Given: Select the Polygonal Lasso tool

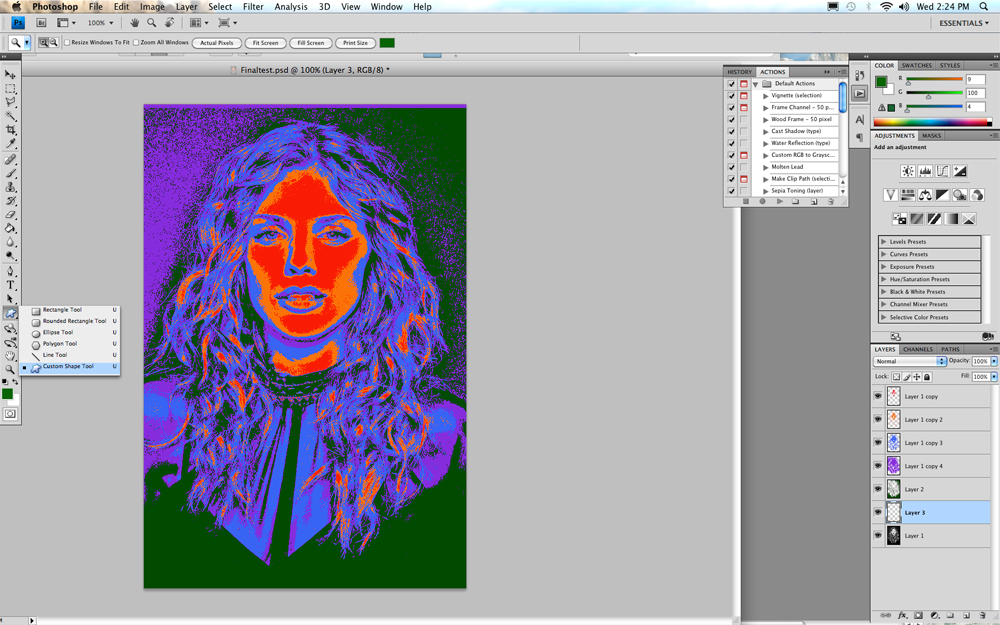Looking at the screenshot, I should pos(10,102).
